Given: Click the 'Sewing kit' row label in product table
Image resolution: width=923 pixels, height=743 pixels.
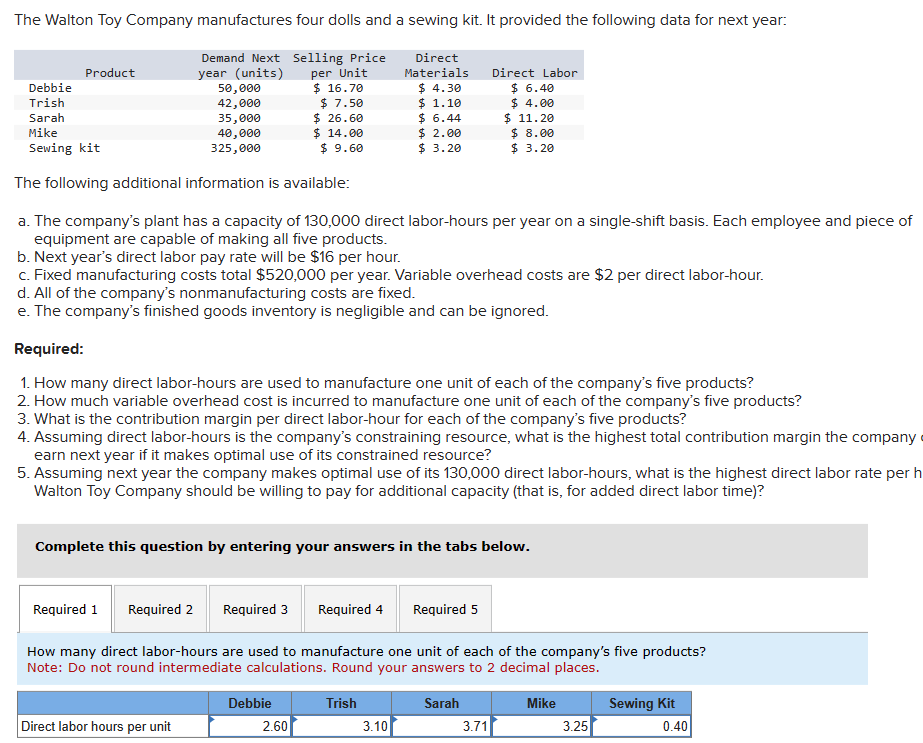Looking at the screenshot, I should (65, 148).
